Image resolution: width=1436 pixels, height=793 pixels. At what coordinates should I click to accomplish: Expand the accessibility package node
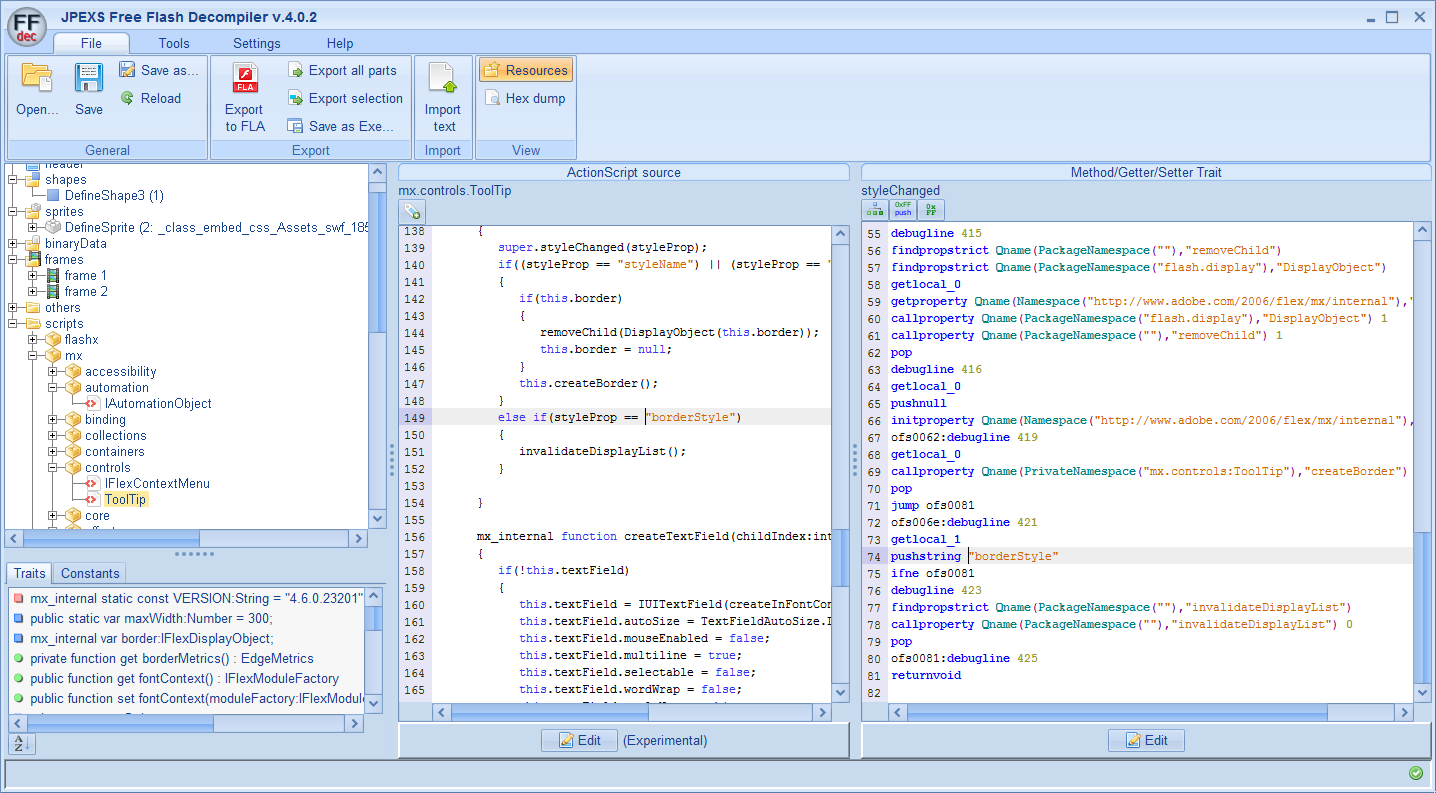pos(54,372)
